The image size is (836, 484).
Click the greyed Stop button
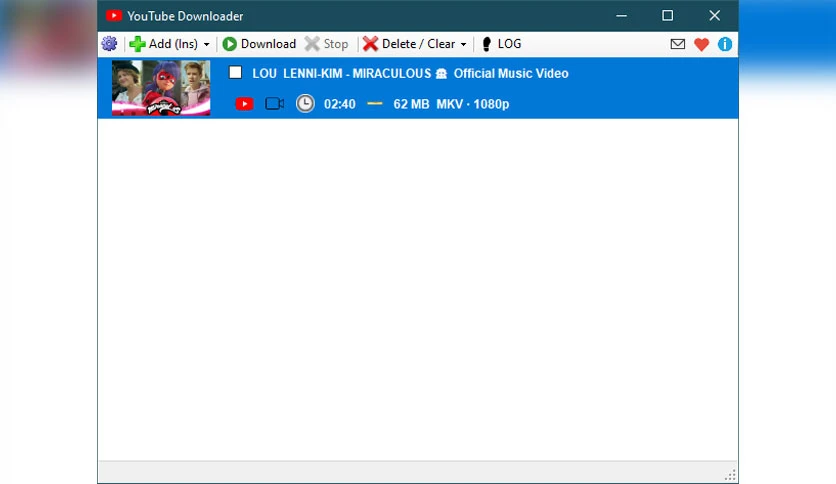[326, 44]
